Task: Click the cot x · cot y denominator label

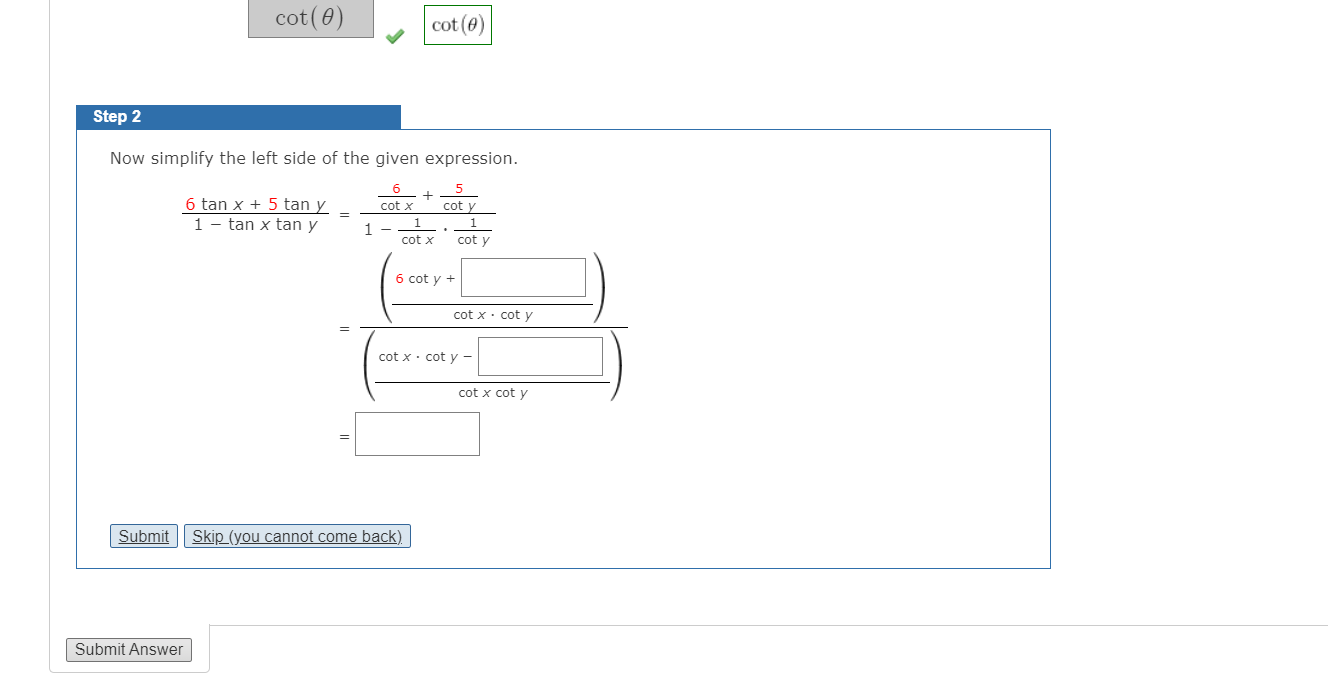Action: tap(495, 314)
